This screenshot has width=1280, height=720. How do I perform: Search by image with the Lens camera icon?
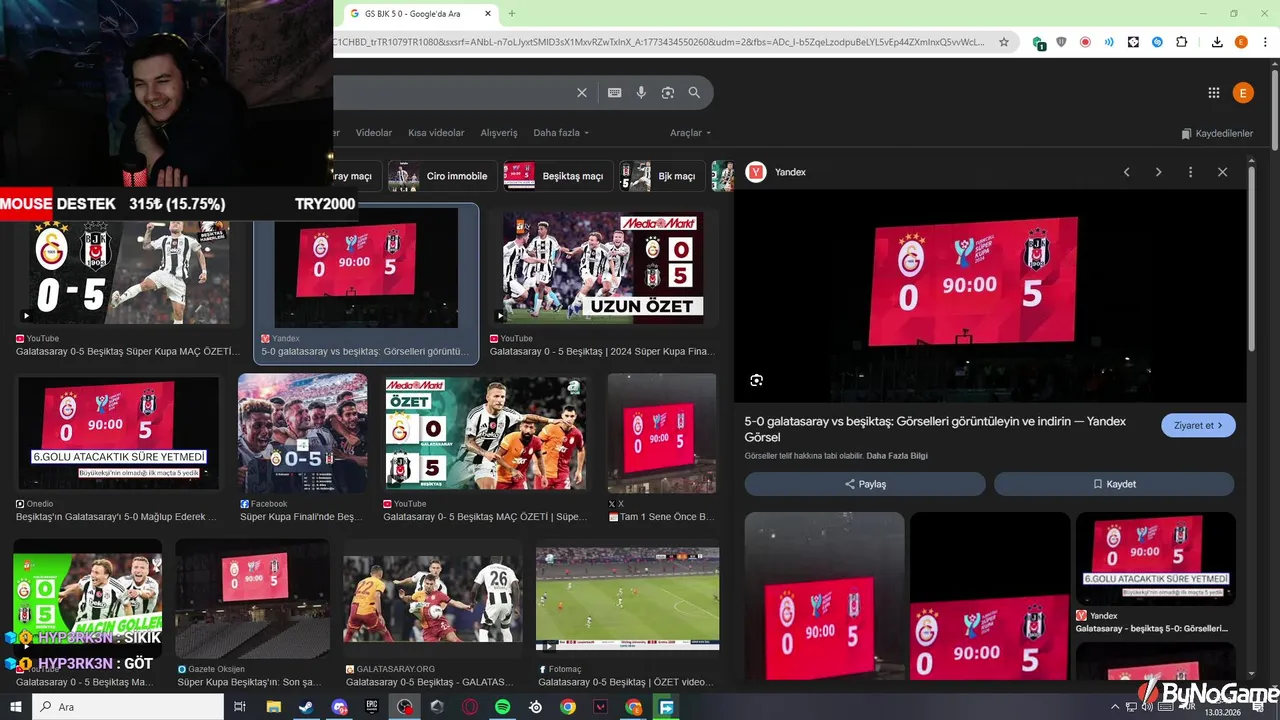click(x=668, y=93)
